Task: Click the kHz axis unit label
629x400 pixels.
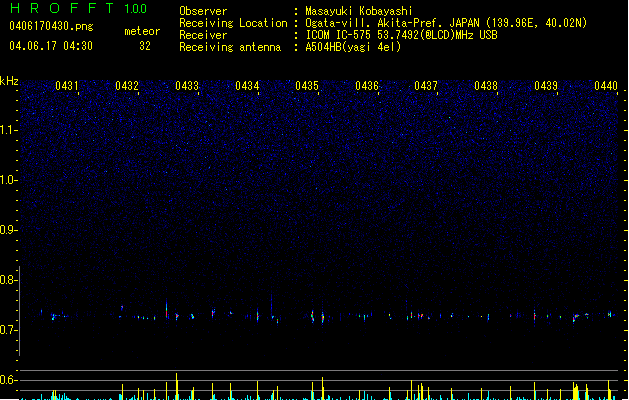Action: click(x=9, y=81)
